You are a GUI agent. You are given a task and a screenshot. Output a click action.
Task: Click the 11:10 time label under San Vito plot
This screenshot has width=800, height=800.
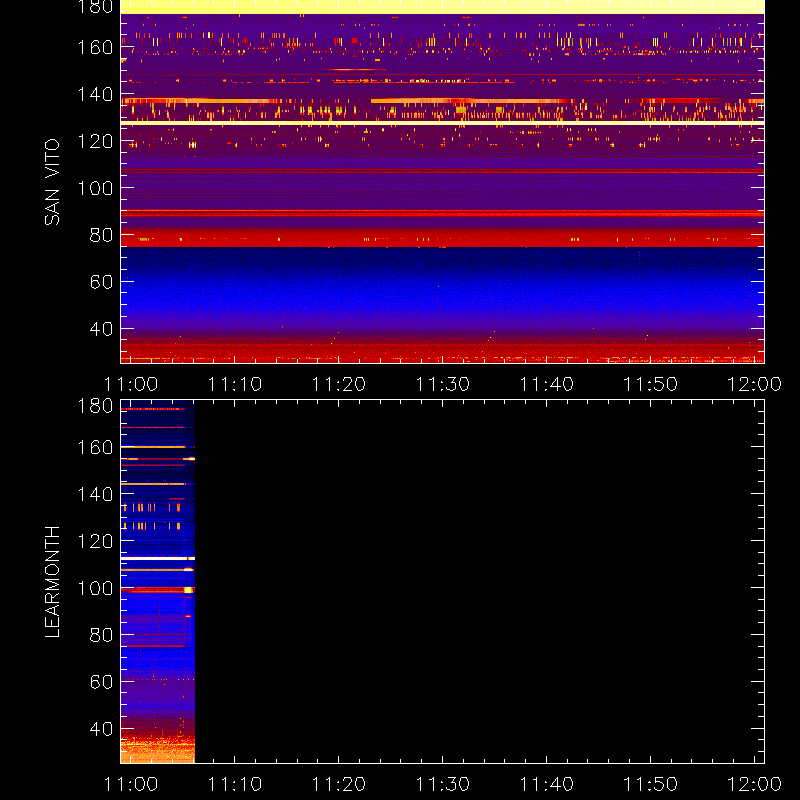tap(235, 384)
